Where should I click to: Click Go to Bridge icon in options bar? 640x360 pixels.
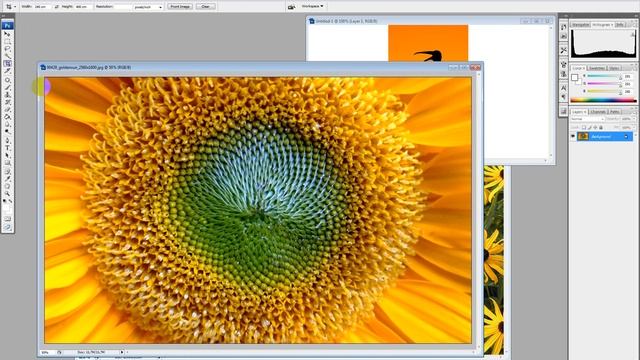(x=291, y=7)
